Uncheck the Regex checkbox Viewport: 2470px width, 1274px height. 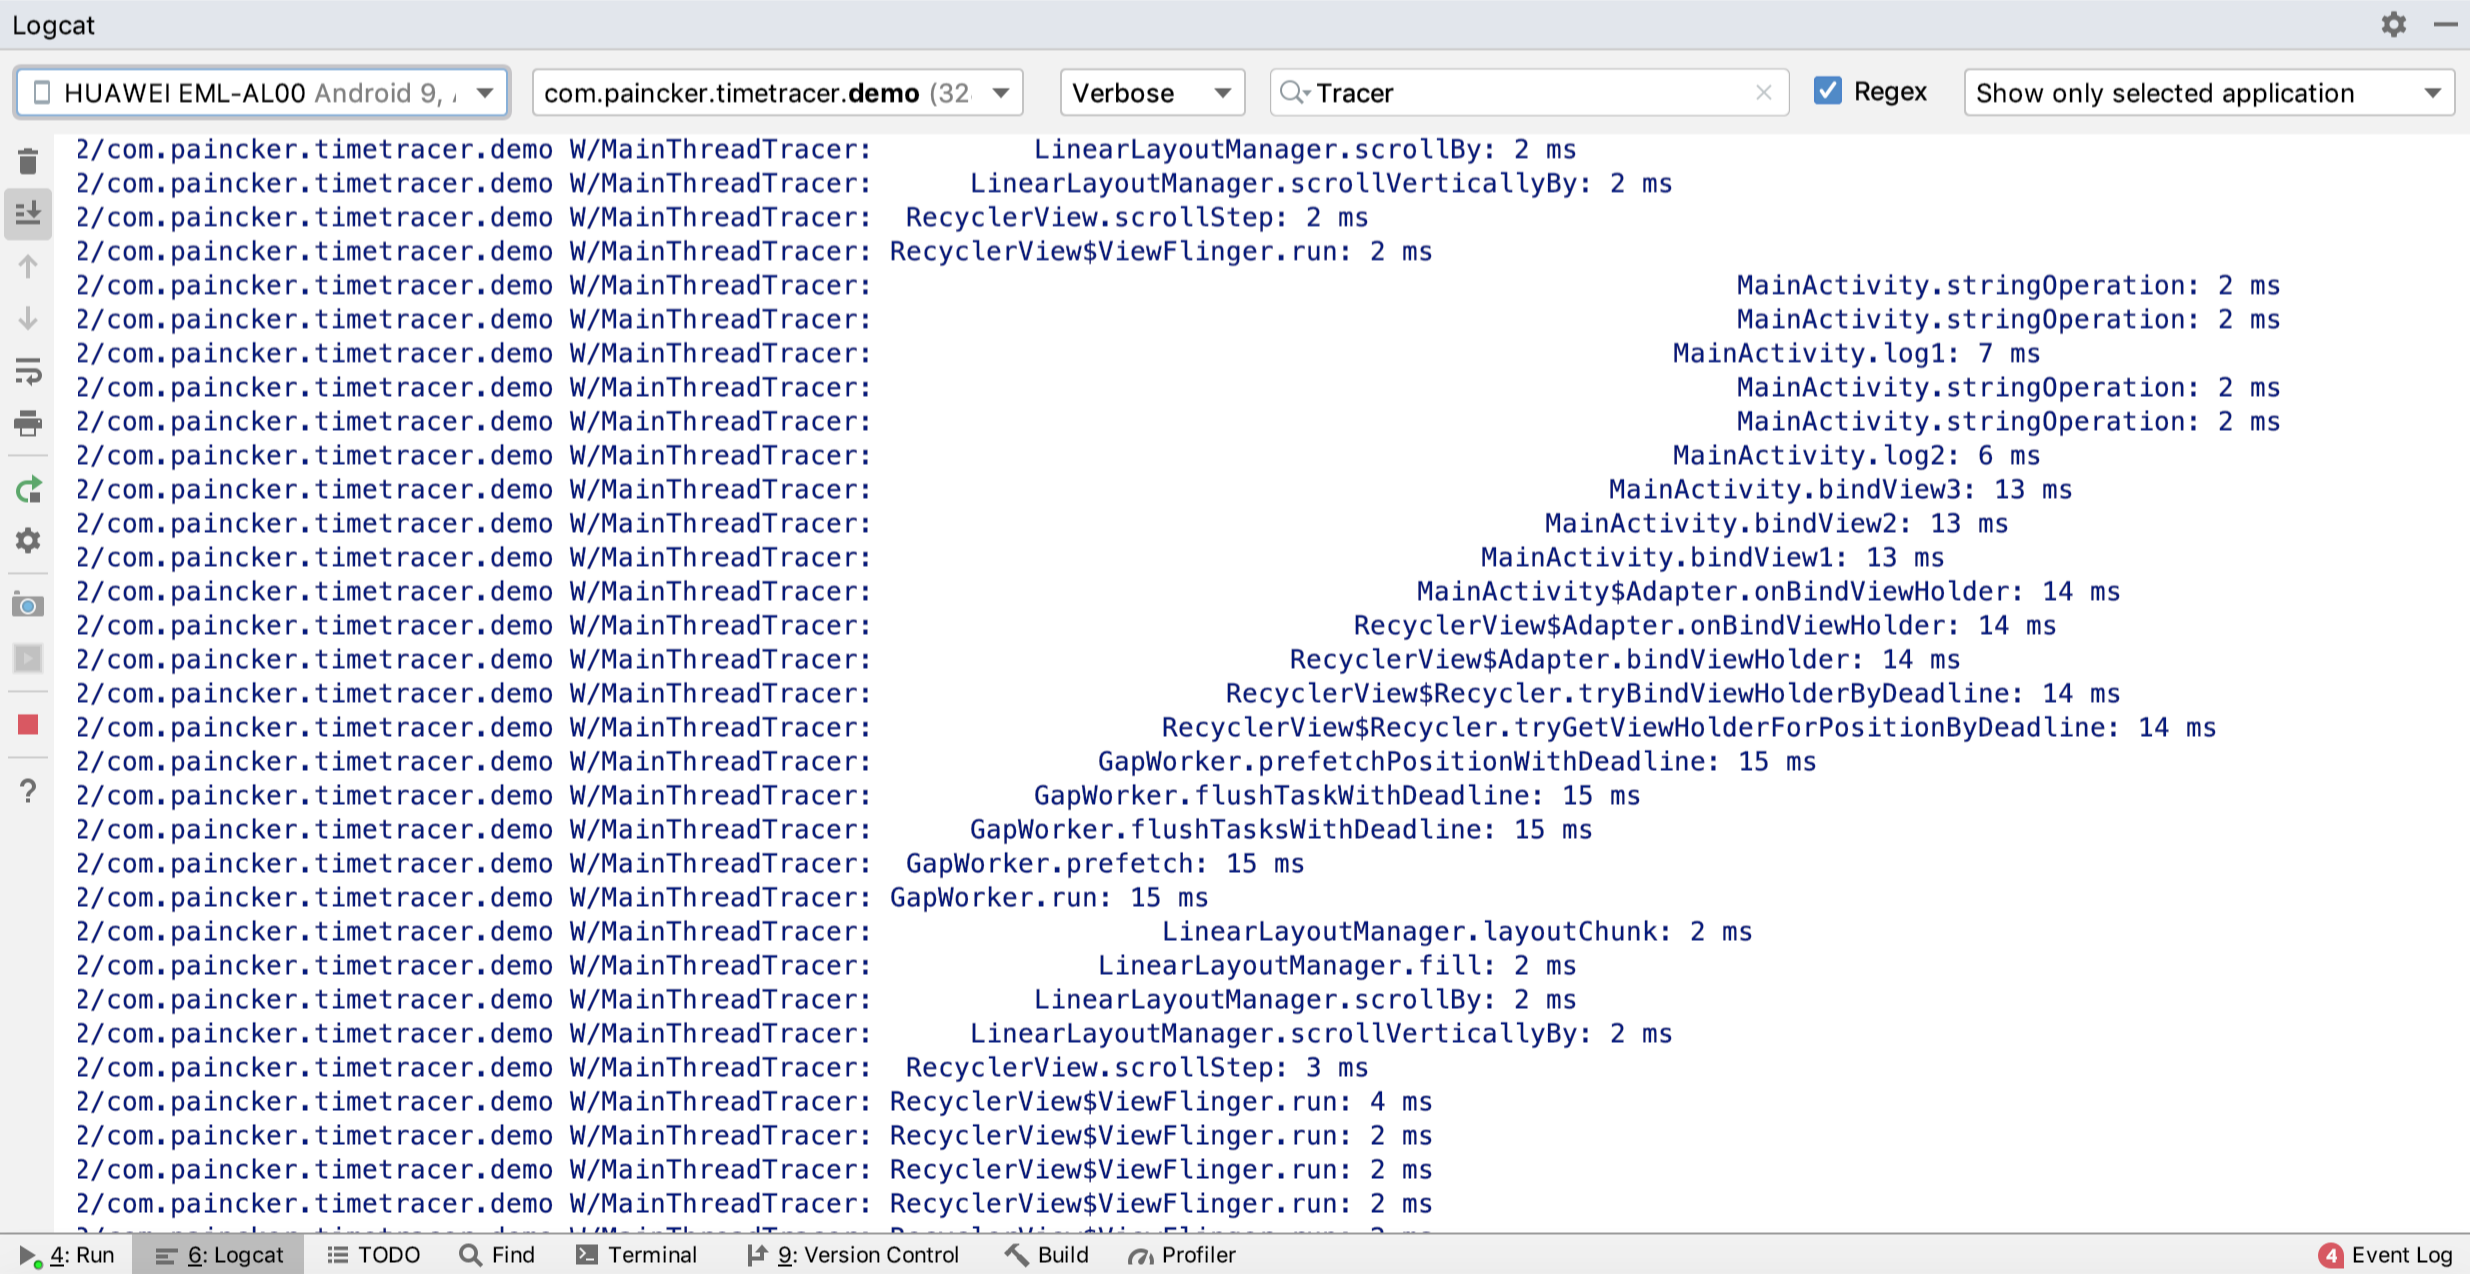coord(1827,91)
